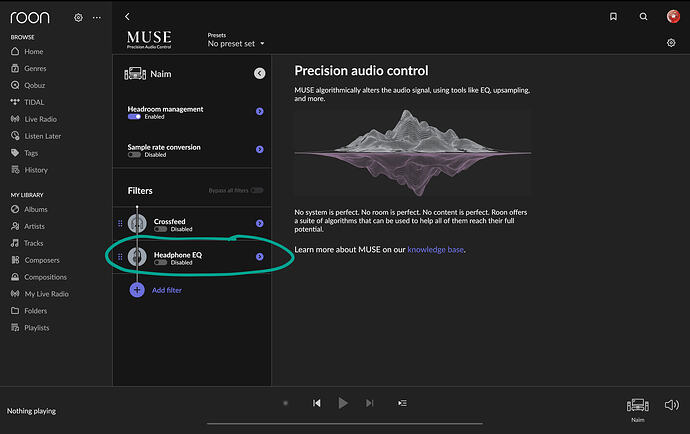Enable the Crossfeed filter switch
Viewport: 690px width, 434px height.
tap(161, 229)
